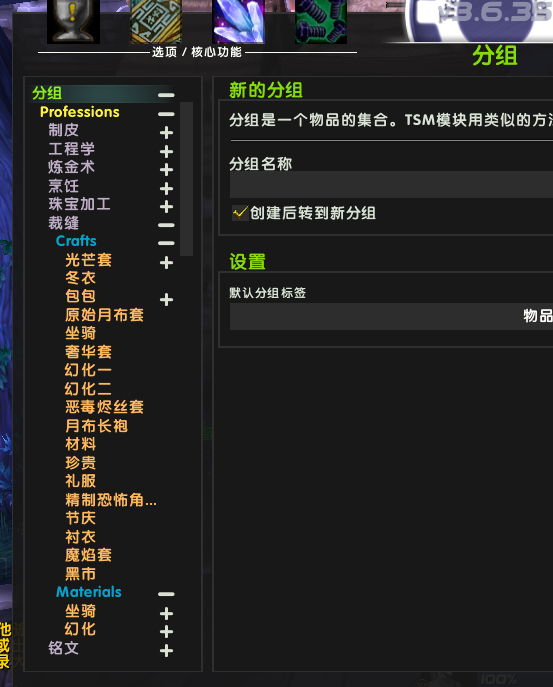Click the 分组名称 input field

[x=391, y=184]
